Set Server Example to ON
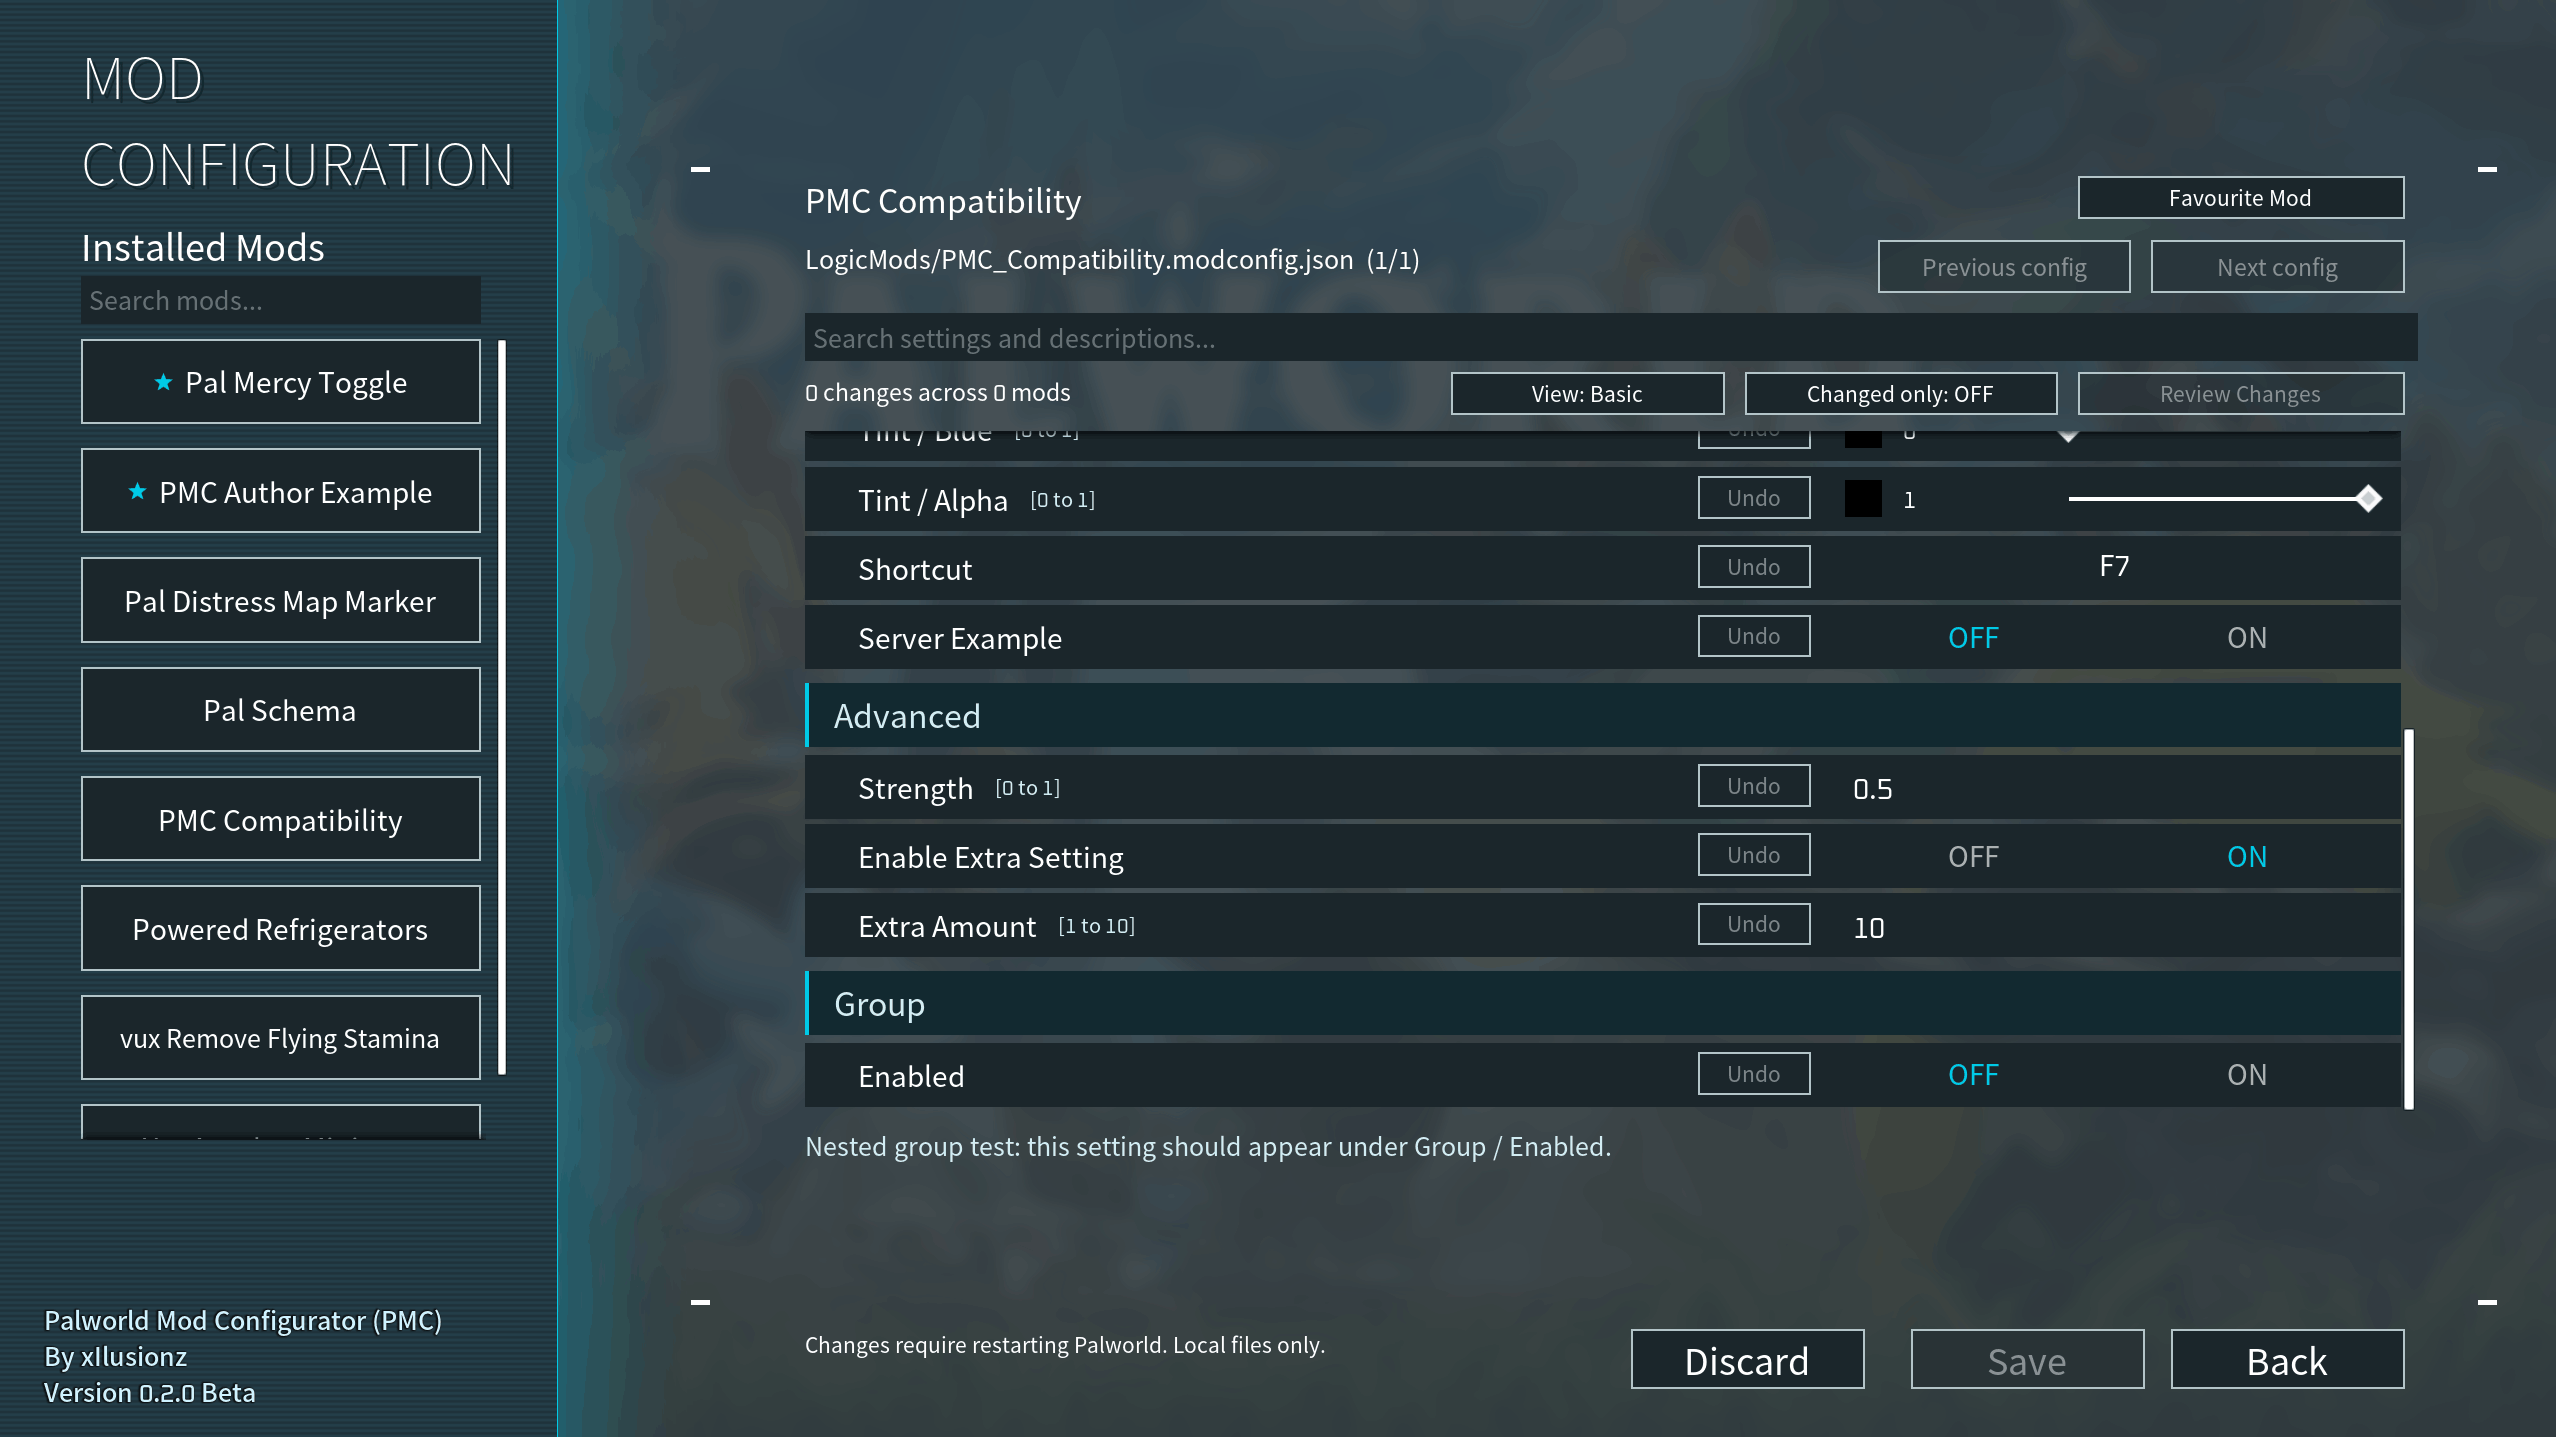The width and height of the screenshot is (2556, 1437). pos(2246,637)
